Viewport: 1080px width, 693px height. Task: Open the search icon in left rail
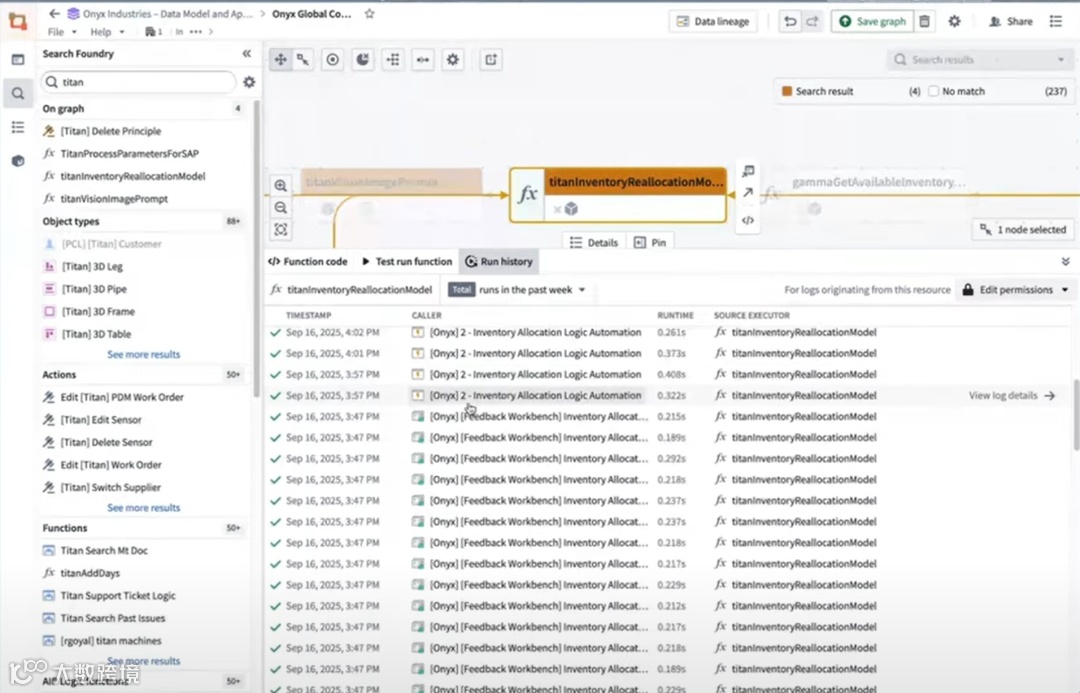coord(18,94)
